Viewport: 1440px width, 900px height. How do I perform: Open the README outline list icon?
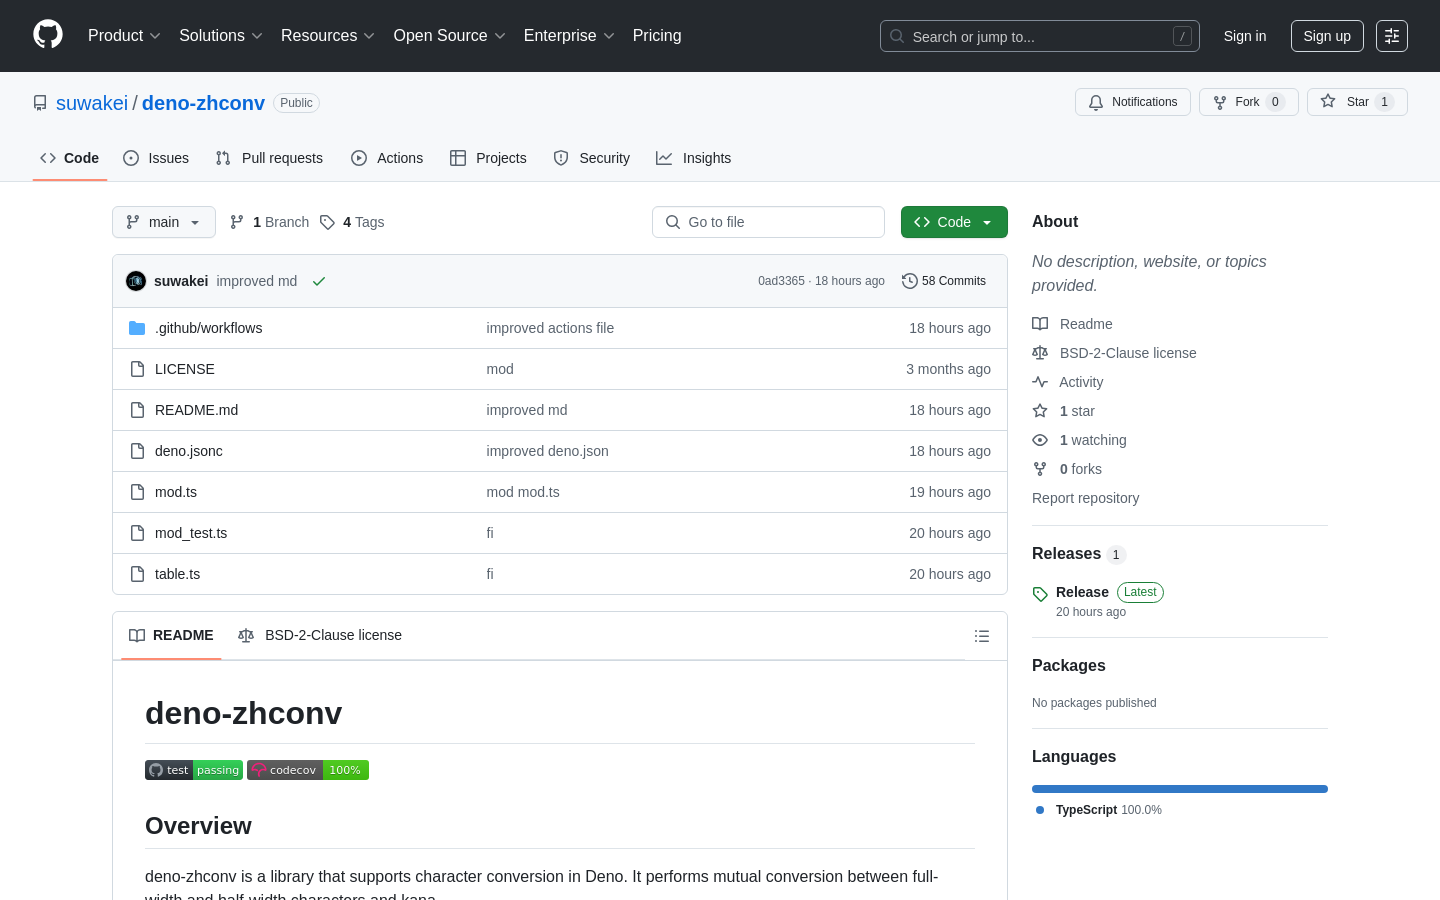click(982, 636)
